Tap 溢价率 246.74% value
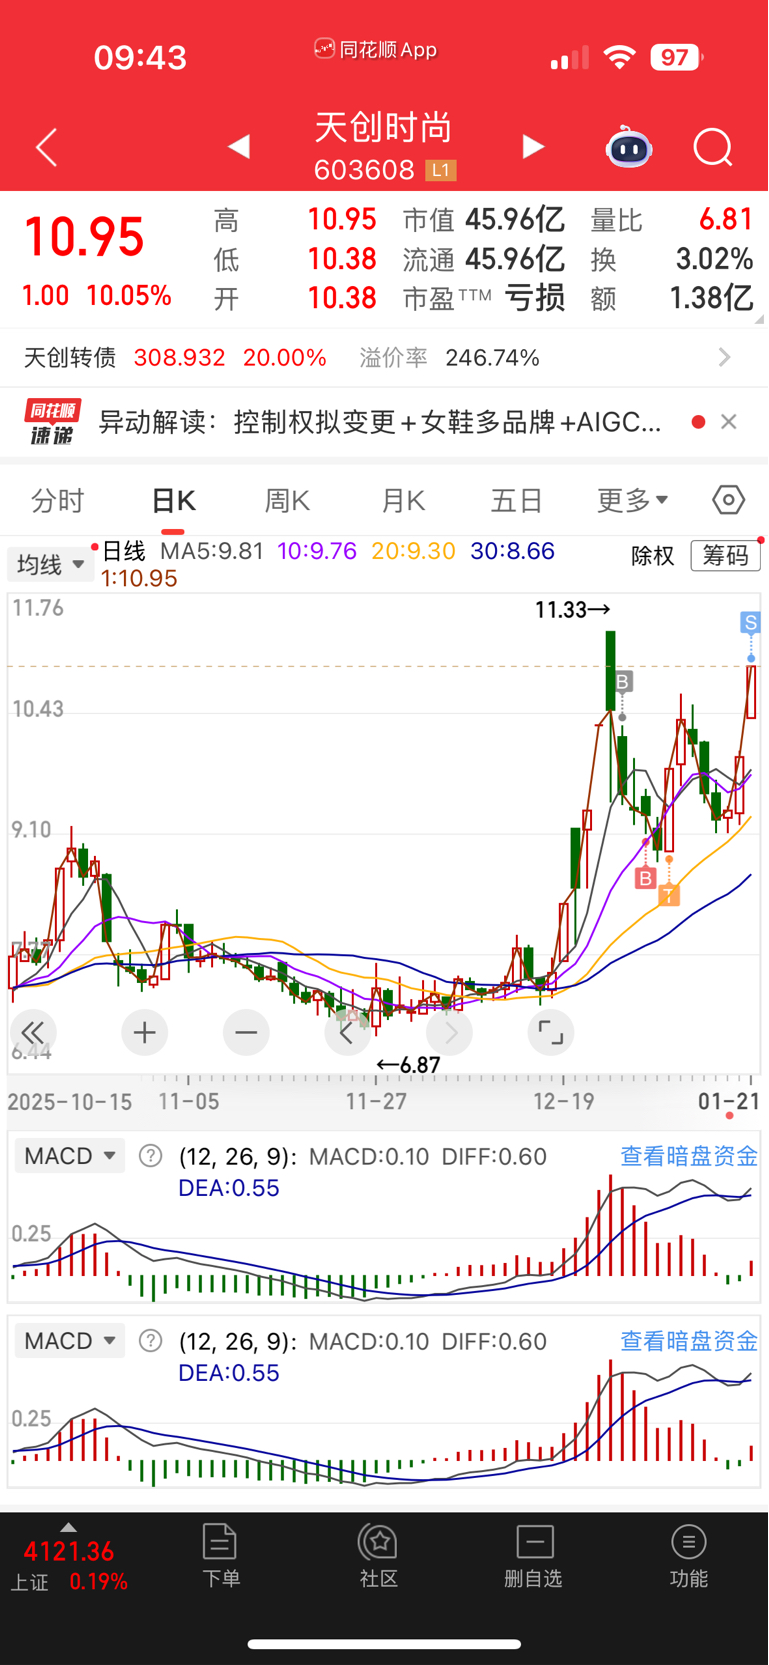The image size is (769, 1665). (492, 357)
